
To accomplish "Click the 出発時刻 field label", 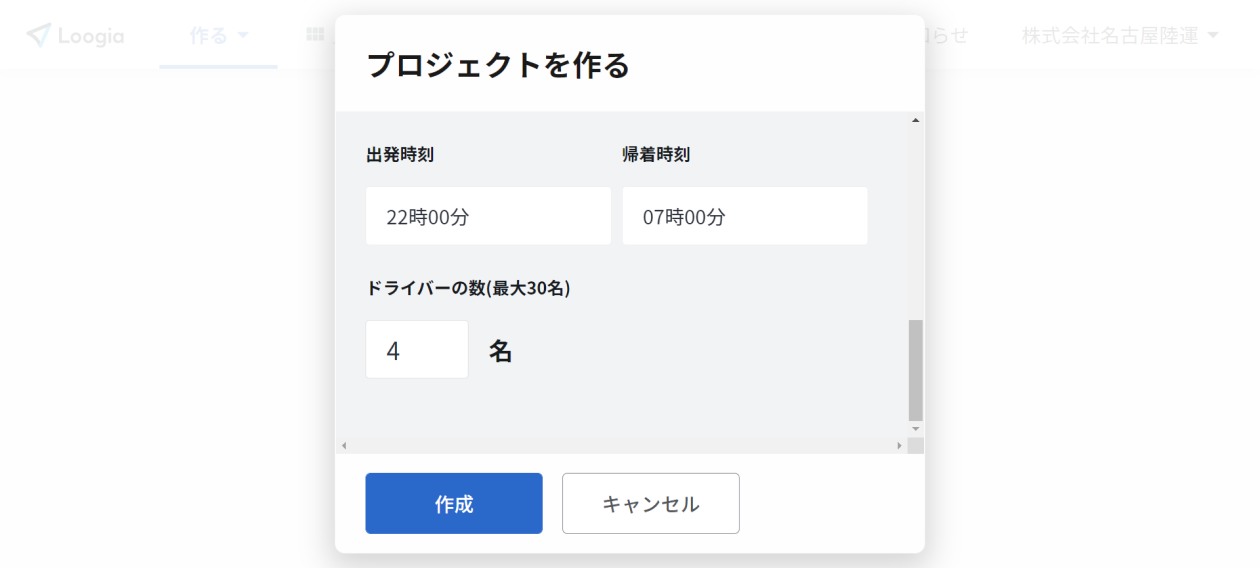I will tap(400, 155).
